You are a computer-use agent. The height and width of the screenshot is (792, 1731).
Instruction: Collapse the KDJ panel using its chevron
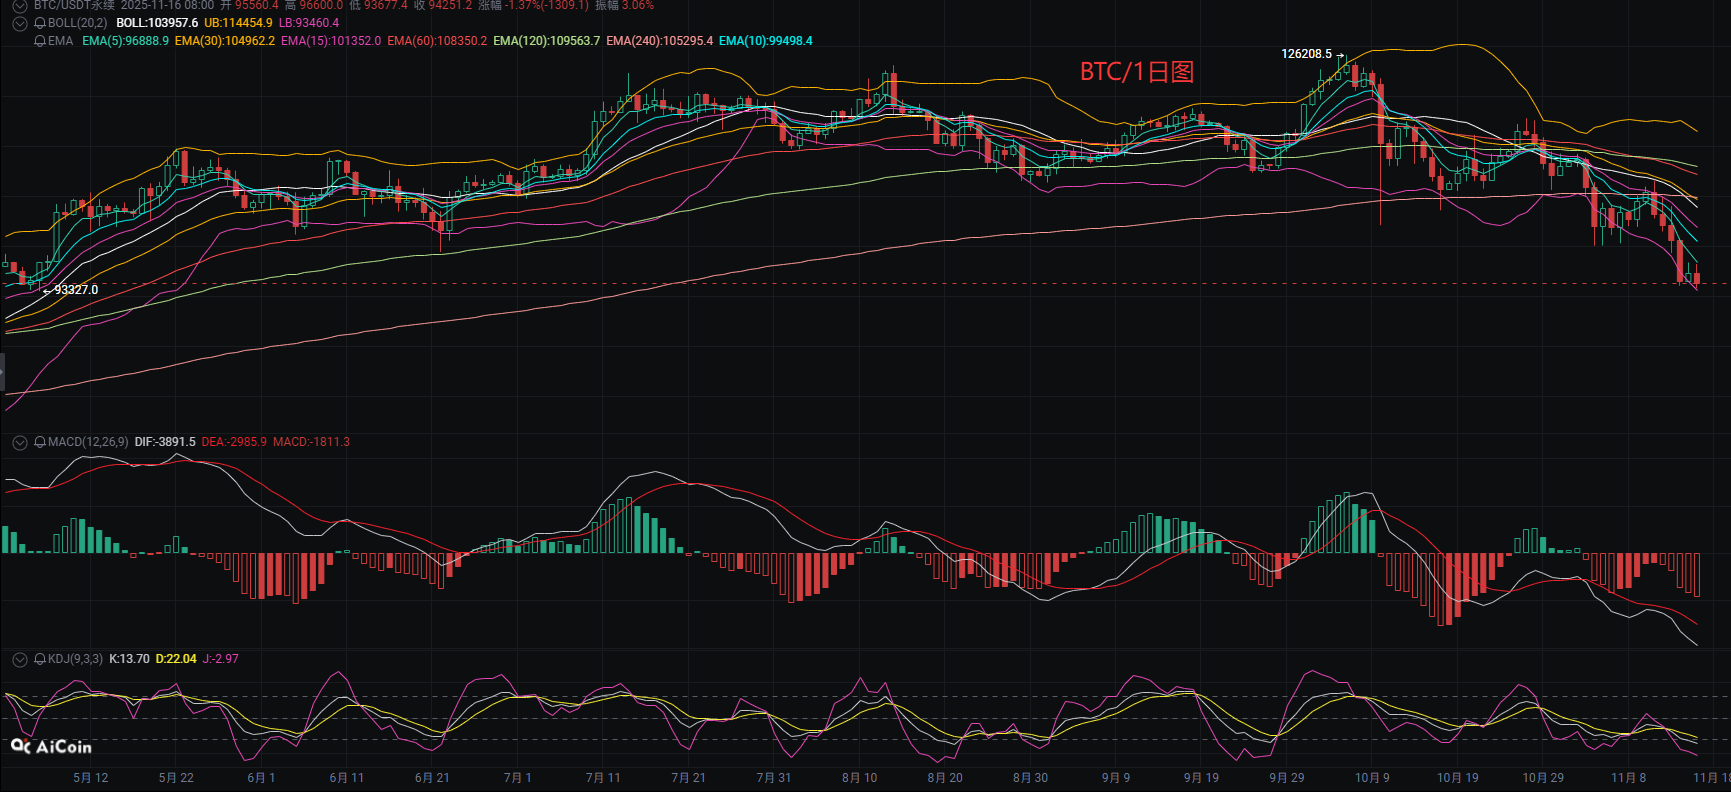click(x=19, y=659)
